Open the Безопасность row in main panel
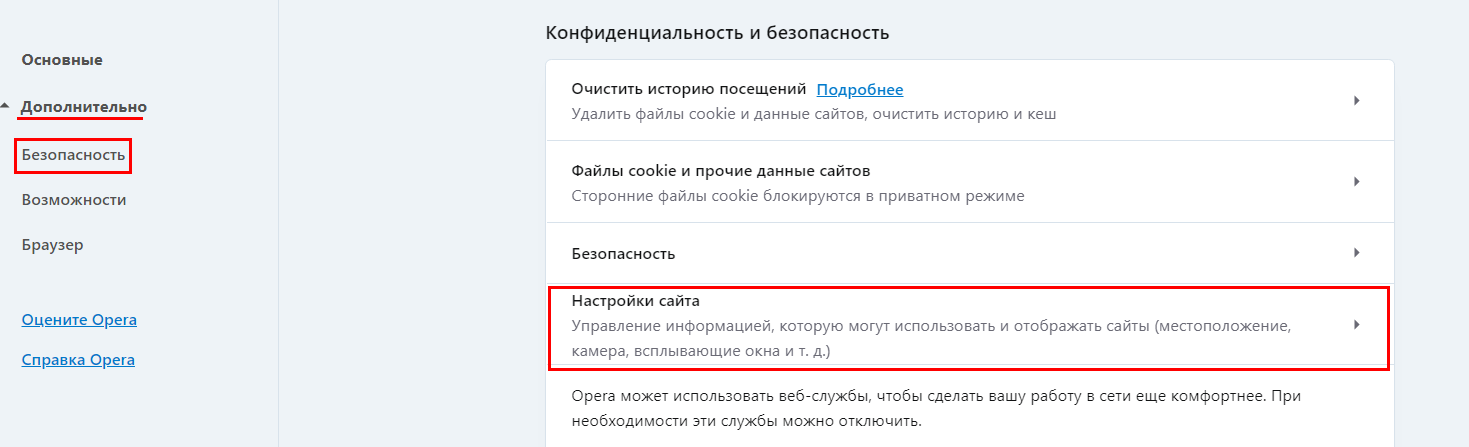Viewport: 1469px width, 447px height. (623, 254)
